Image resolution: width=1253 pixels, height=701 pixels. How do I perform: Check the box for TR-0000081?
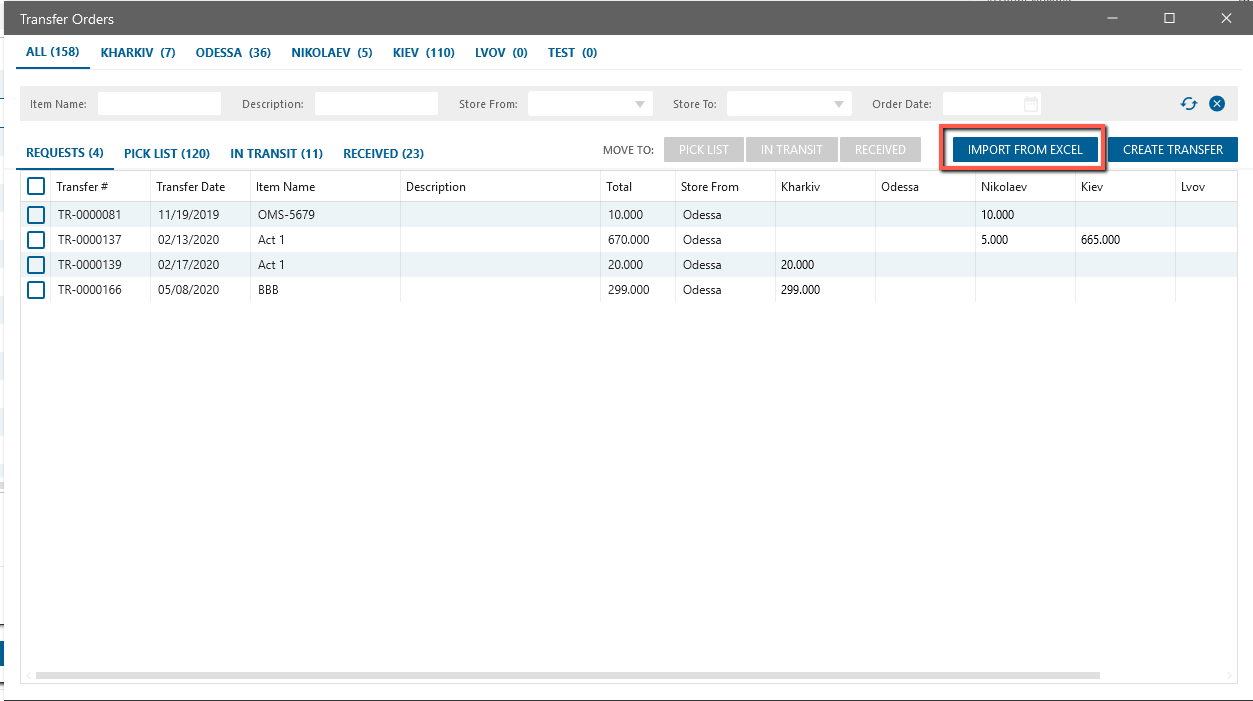pos(36,215)
